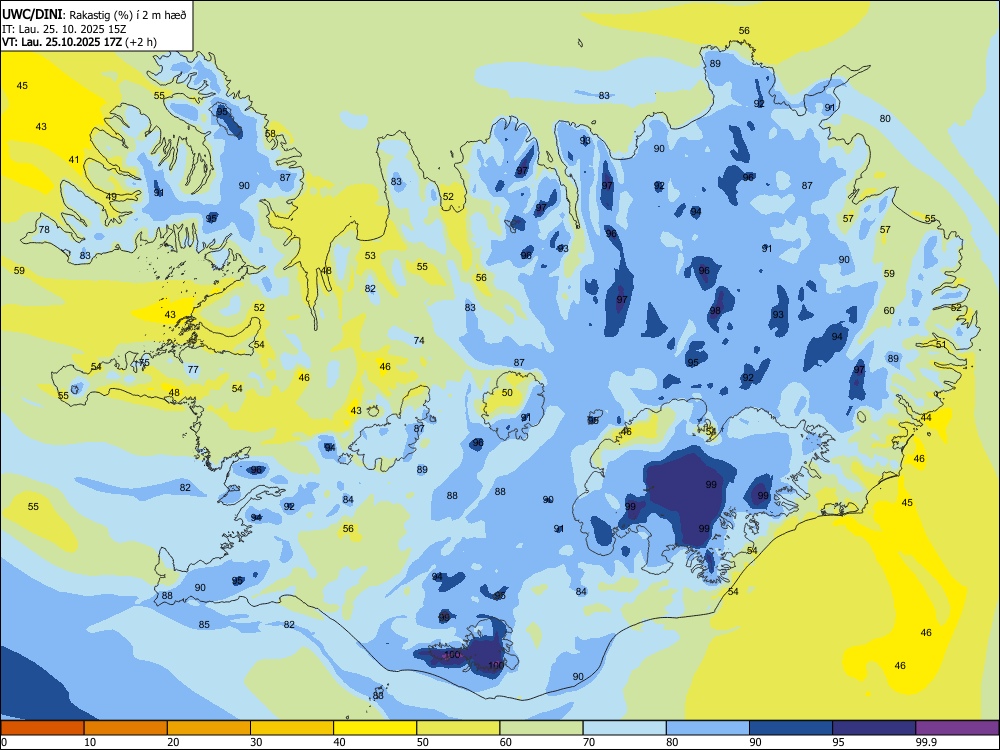Click the 'UWC/DINI: Rakastig (%) í 2 m hæð' title
Viewport: 1000px width, 750px height.
click(x=94, y=14)
